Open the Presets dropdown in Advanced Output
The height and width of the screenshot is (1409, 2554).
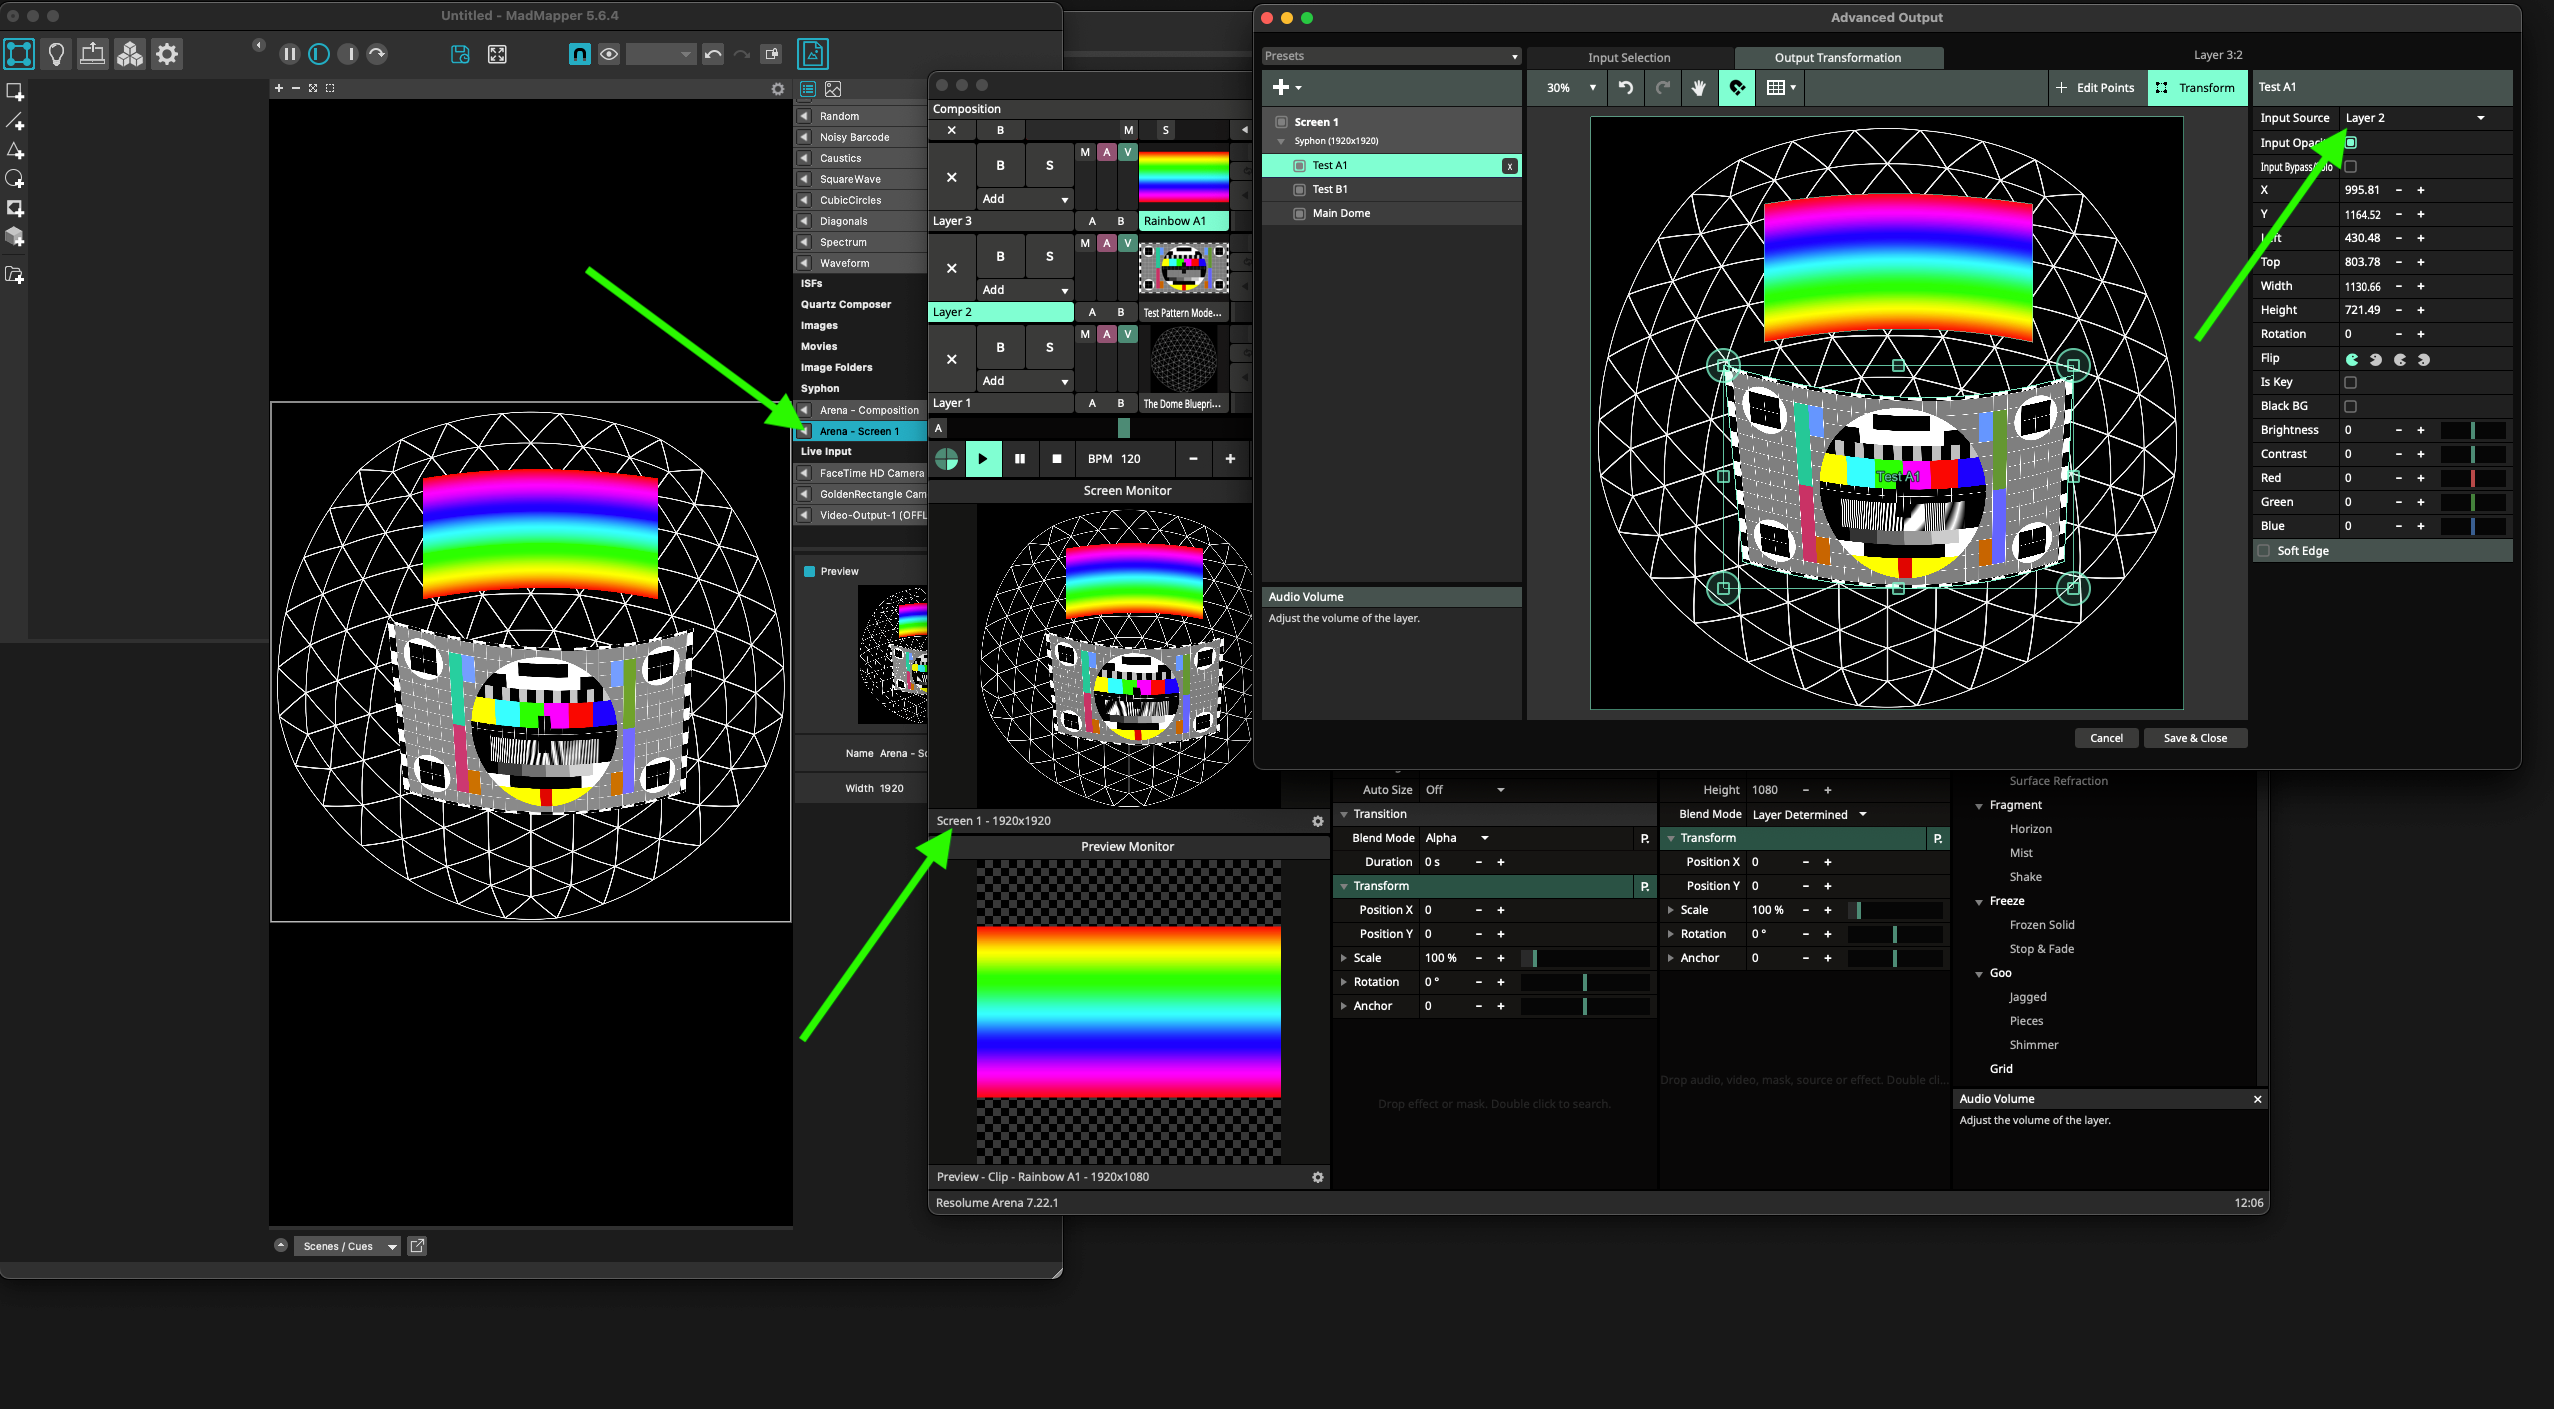point(1390,56)
